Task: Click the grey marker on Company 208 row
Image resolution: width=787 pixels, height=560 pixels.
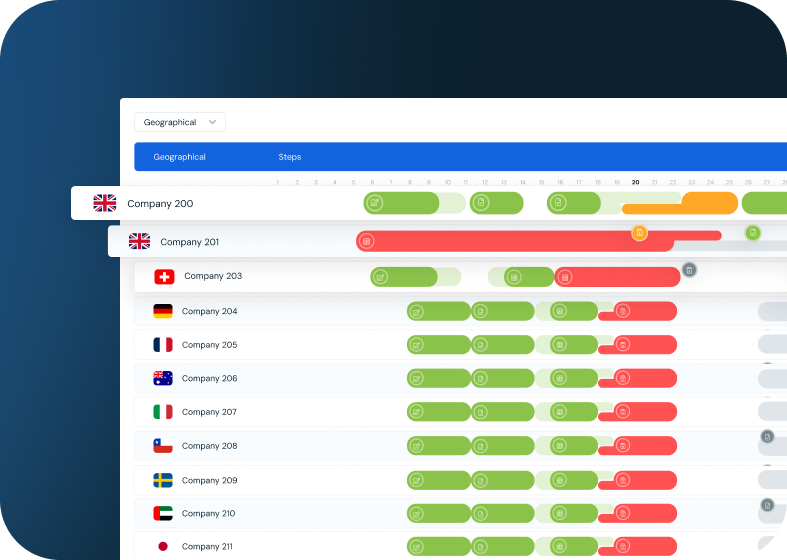Action: 767,437
